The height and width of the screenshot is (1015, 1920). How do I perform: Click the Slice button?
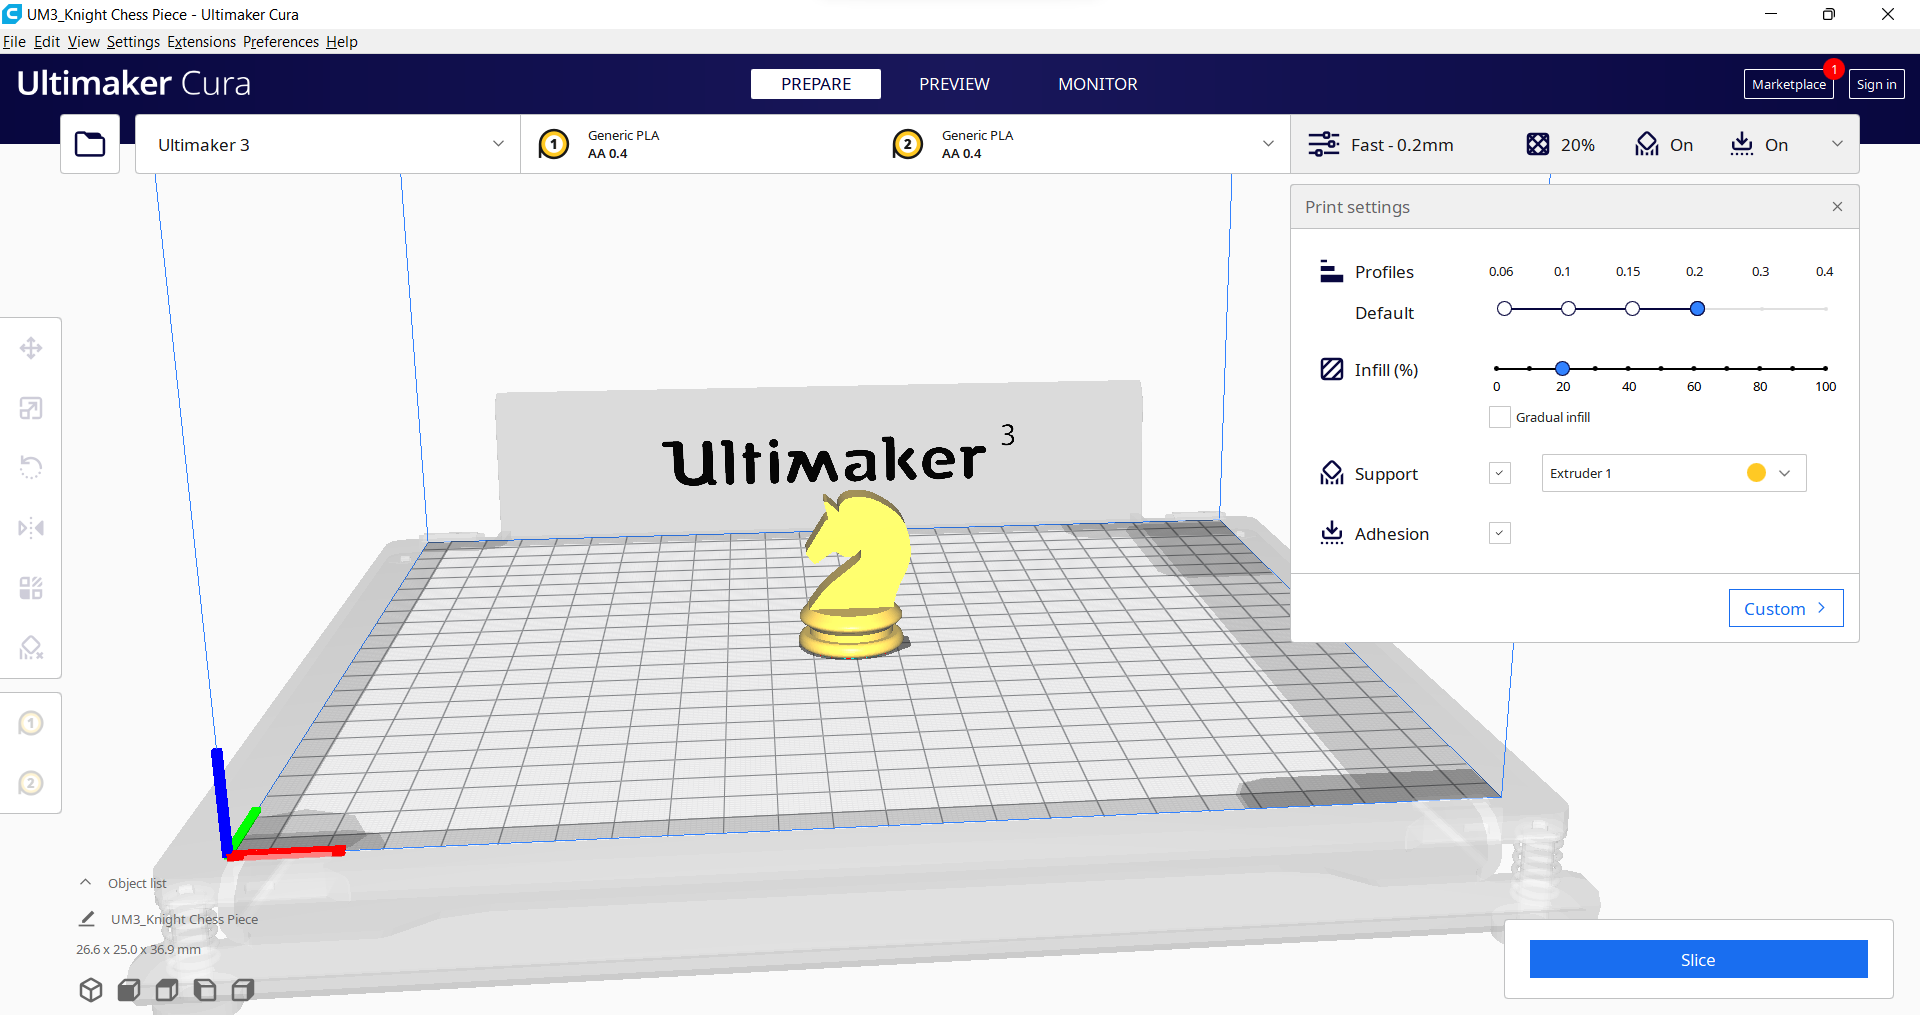[x=1698, y=959]
